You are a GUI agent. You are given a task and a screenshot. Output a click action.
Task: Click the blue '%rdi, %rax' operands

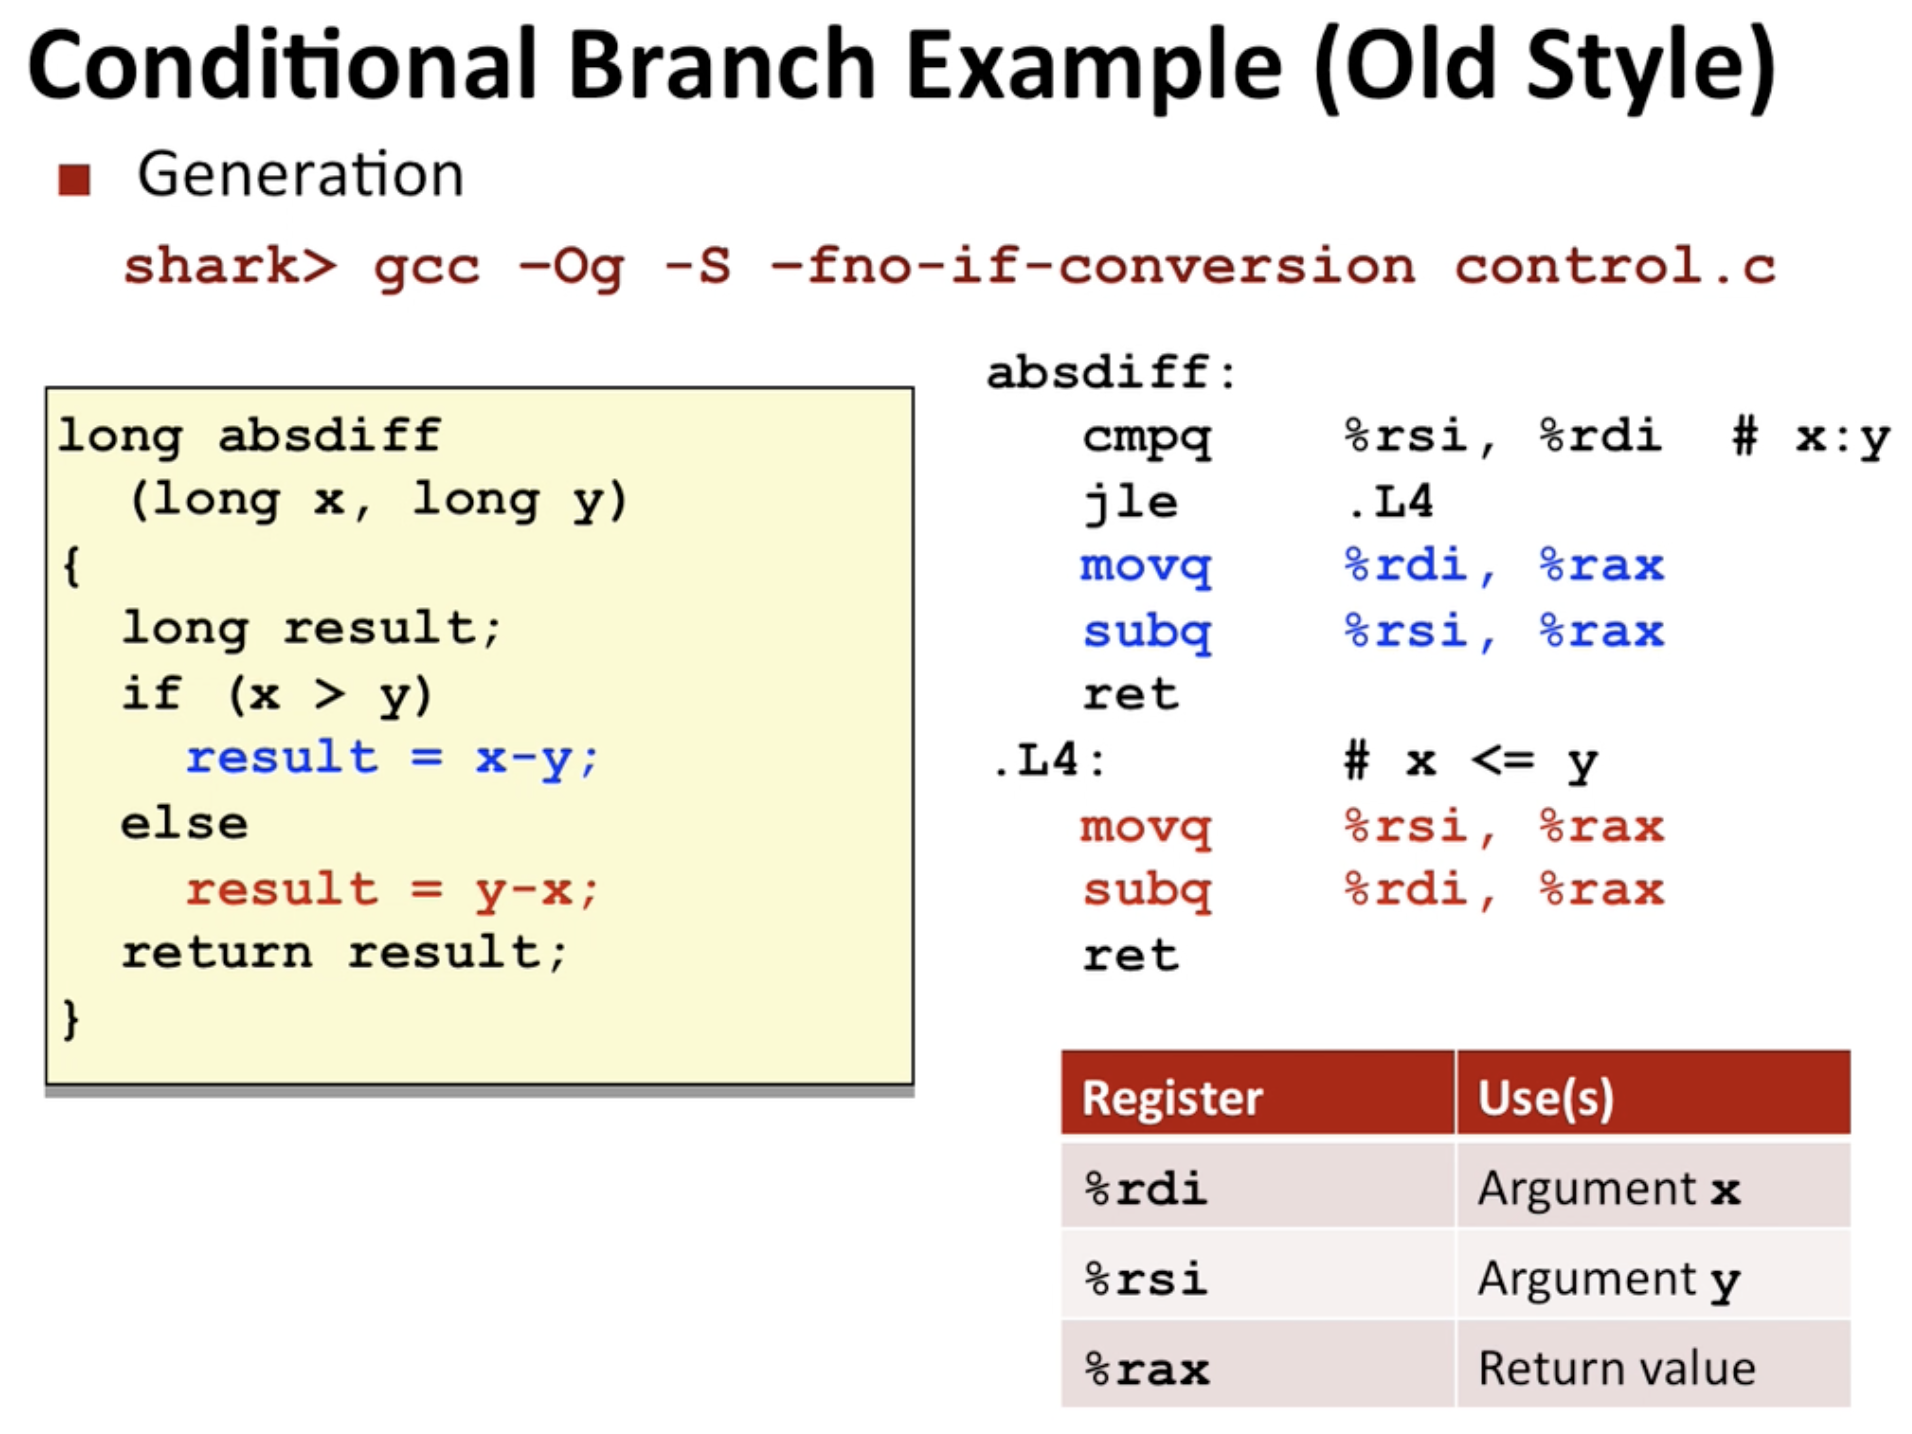click(x=1504, y=566)
